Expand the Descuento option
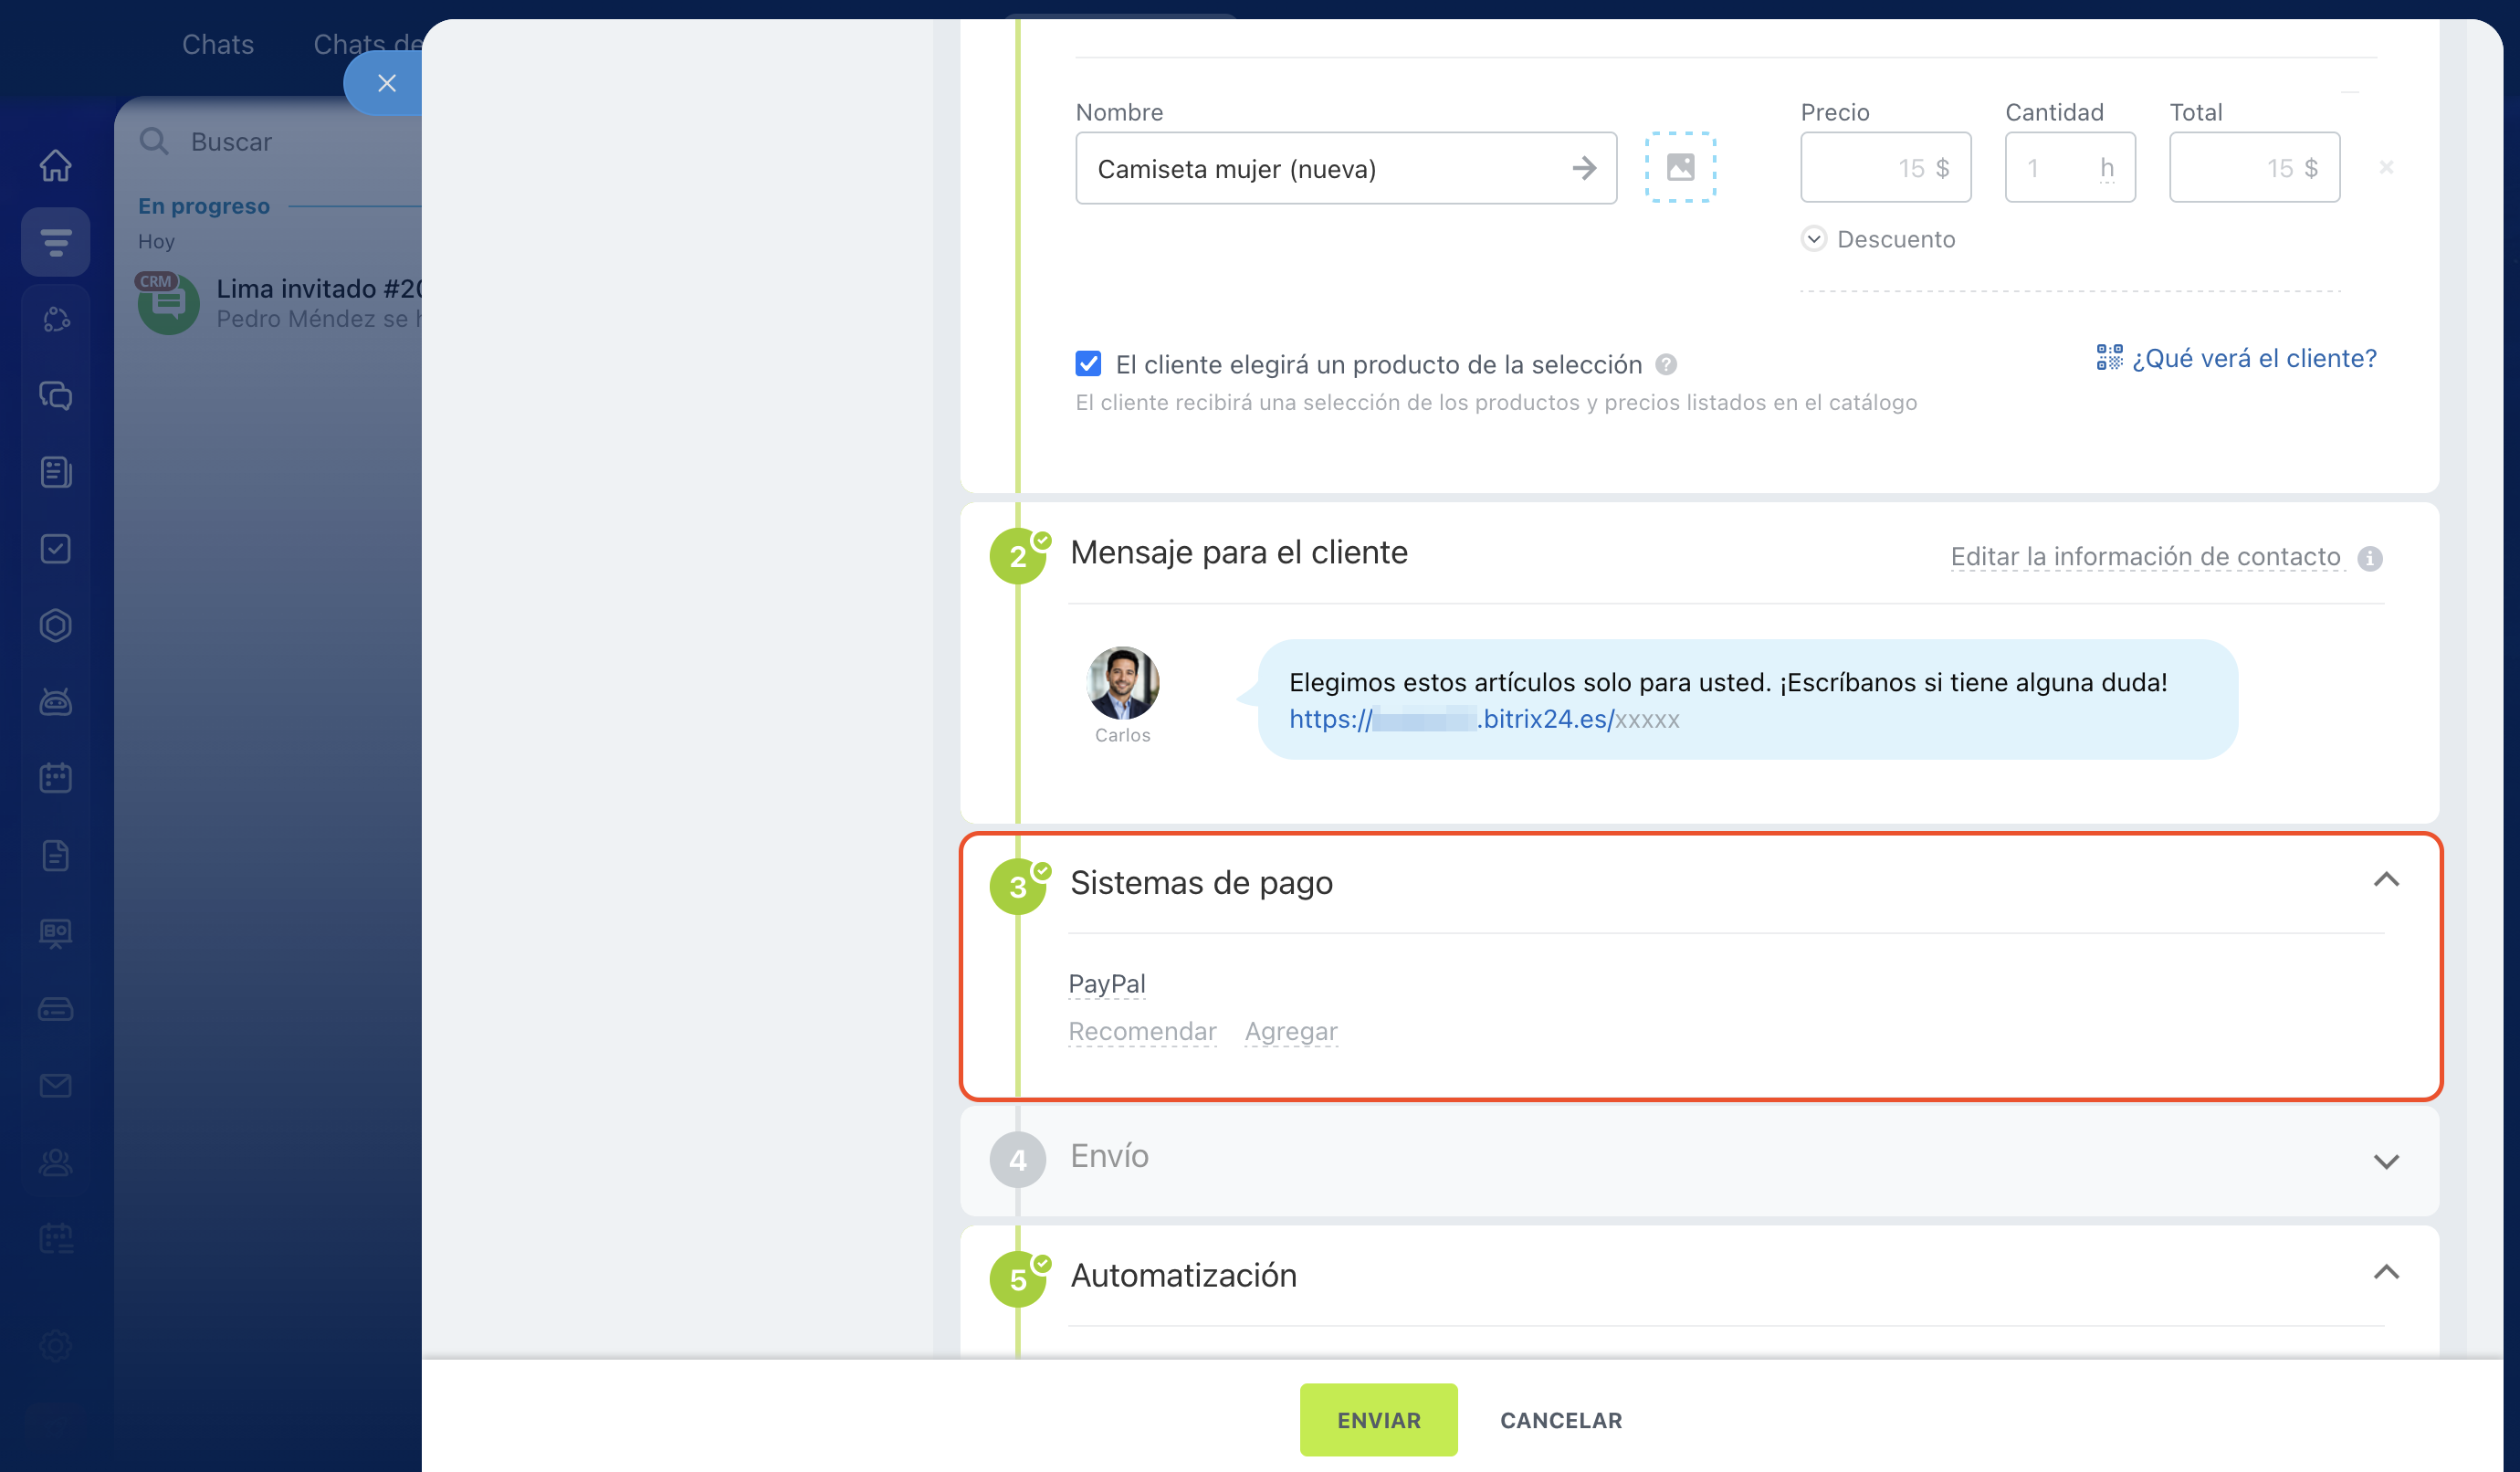The image size is (2520, 1472). click(x=1813, y=239)
